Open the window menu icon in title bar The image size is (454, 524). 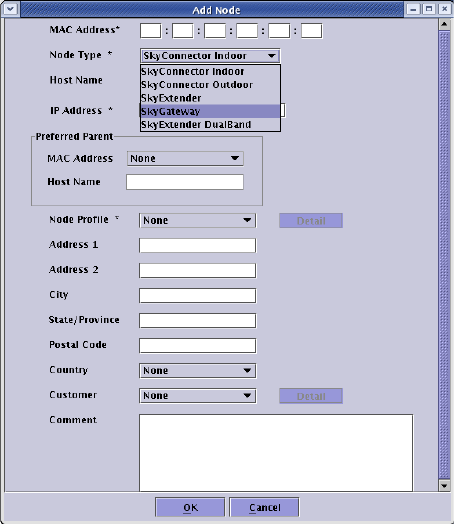(10, 9)
